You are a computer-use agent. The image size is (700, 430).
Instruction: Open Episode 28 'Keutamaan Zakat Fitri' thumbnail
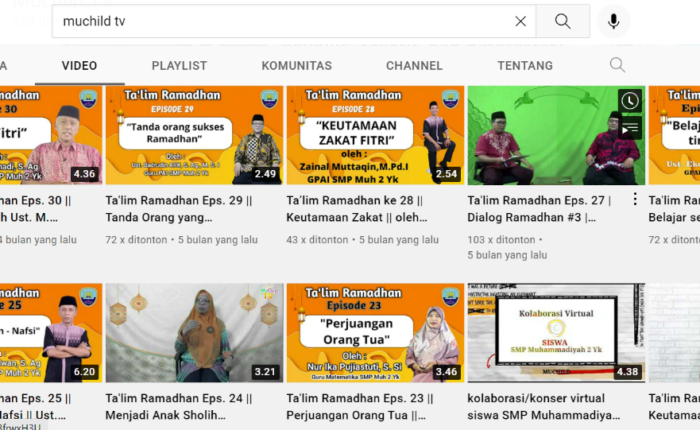tap(375, 135)
